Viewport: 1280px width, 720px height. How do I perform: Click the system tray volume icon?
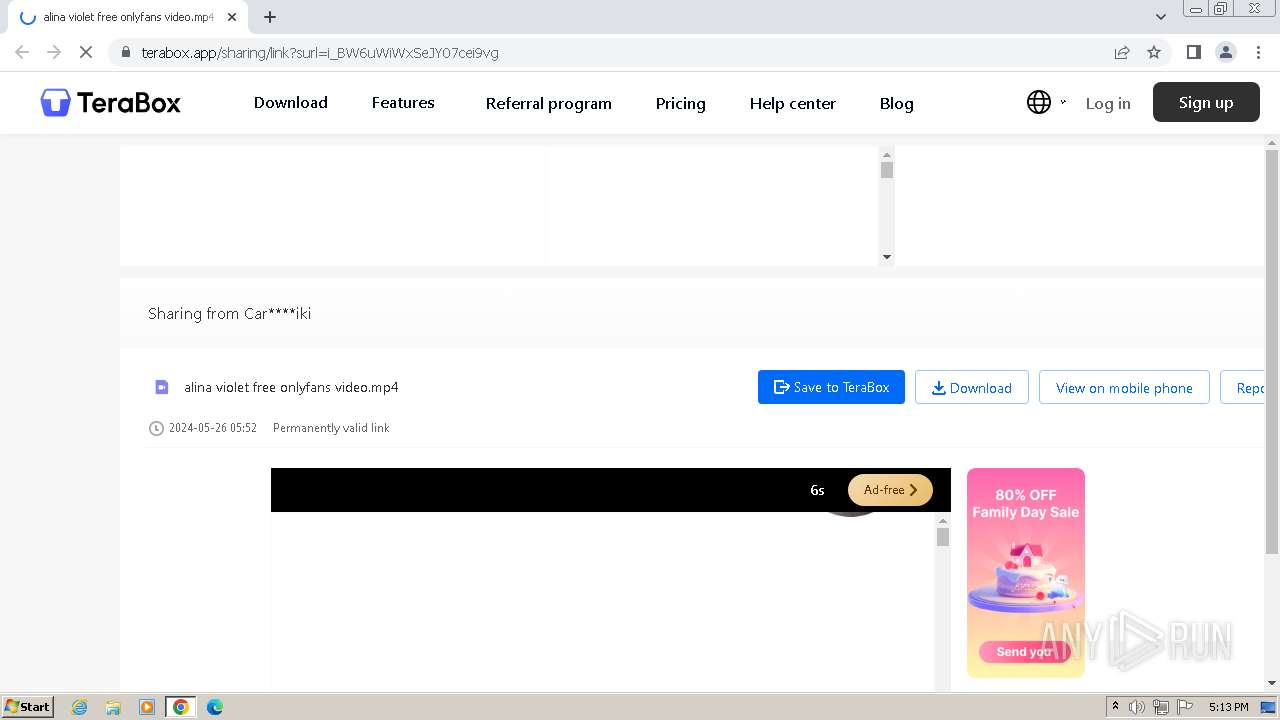pyautogui.click(x=1137, y=707)
